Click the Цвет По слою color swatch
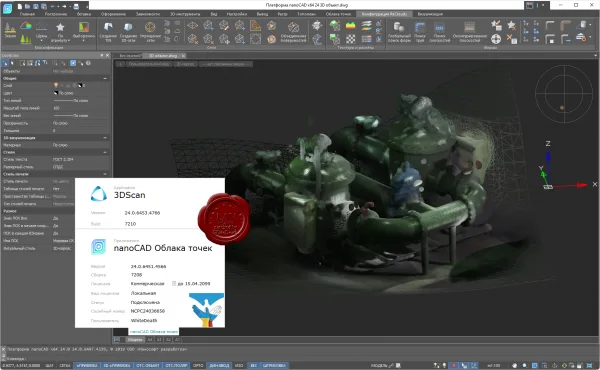This screenshot has height=370, width=600. (x=55, y=93)
